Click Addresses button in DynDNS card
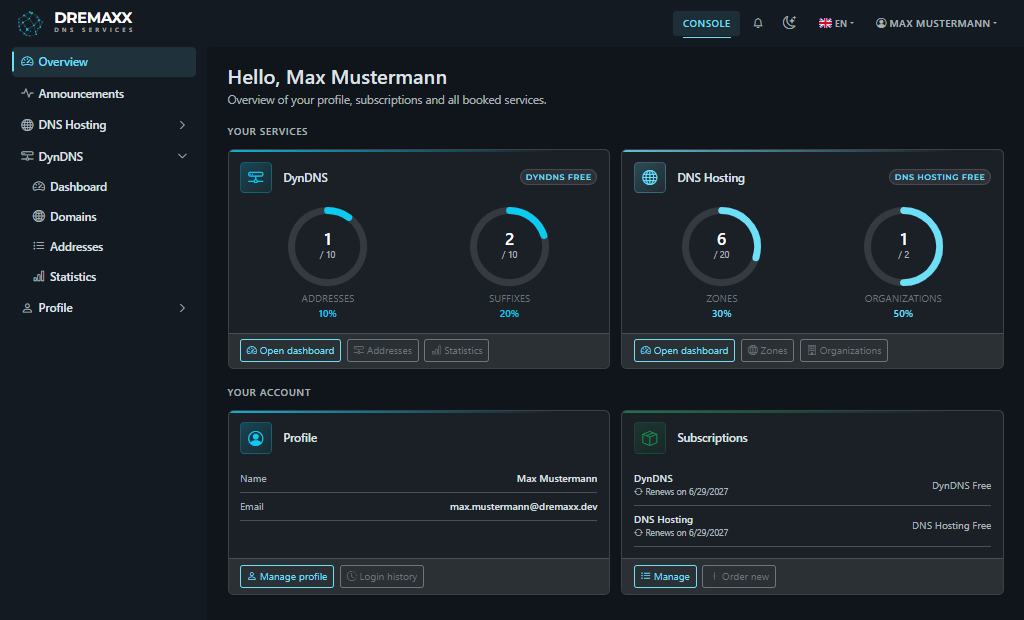 coord(383,350)
